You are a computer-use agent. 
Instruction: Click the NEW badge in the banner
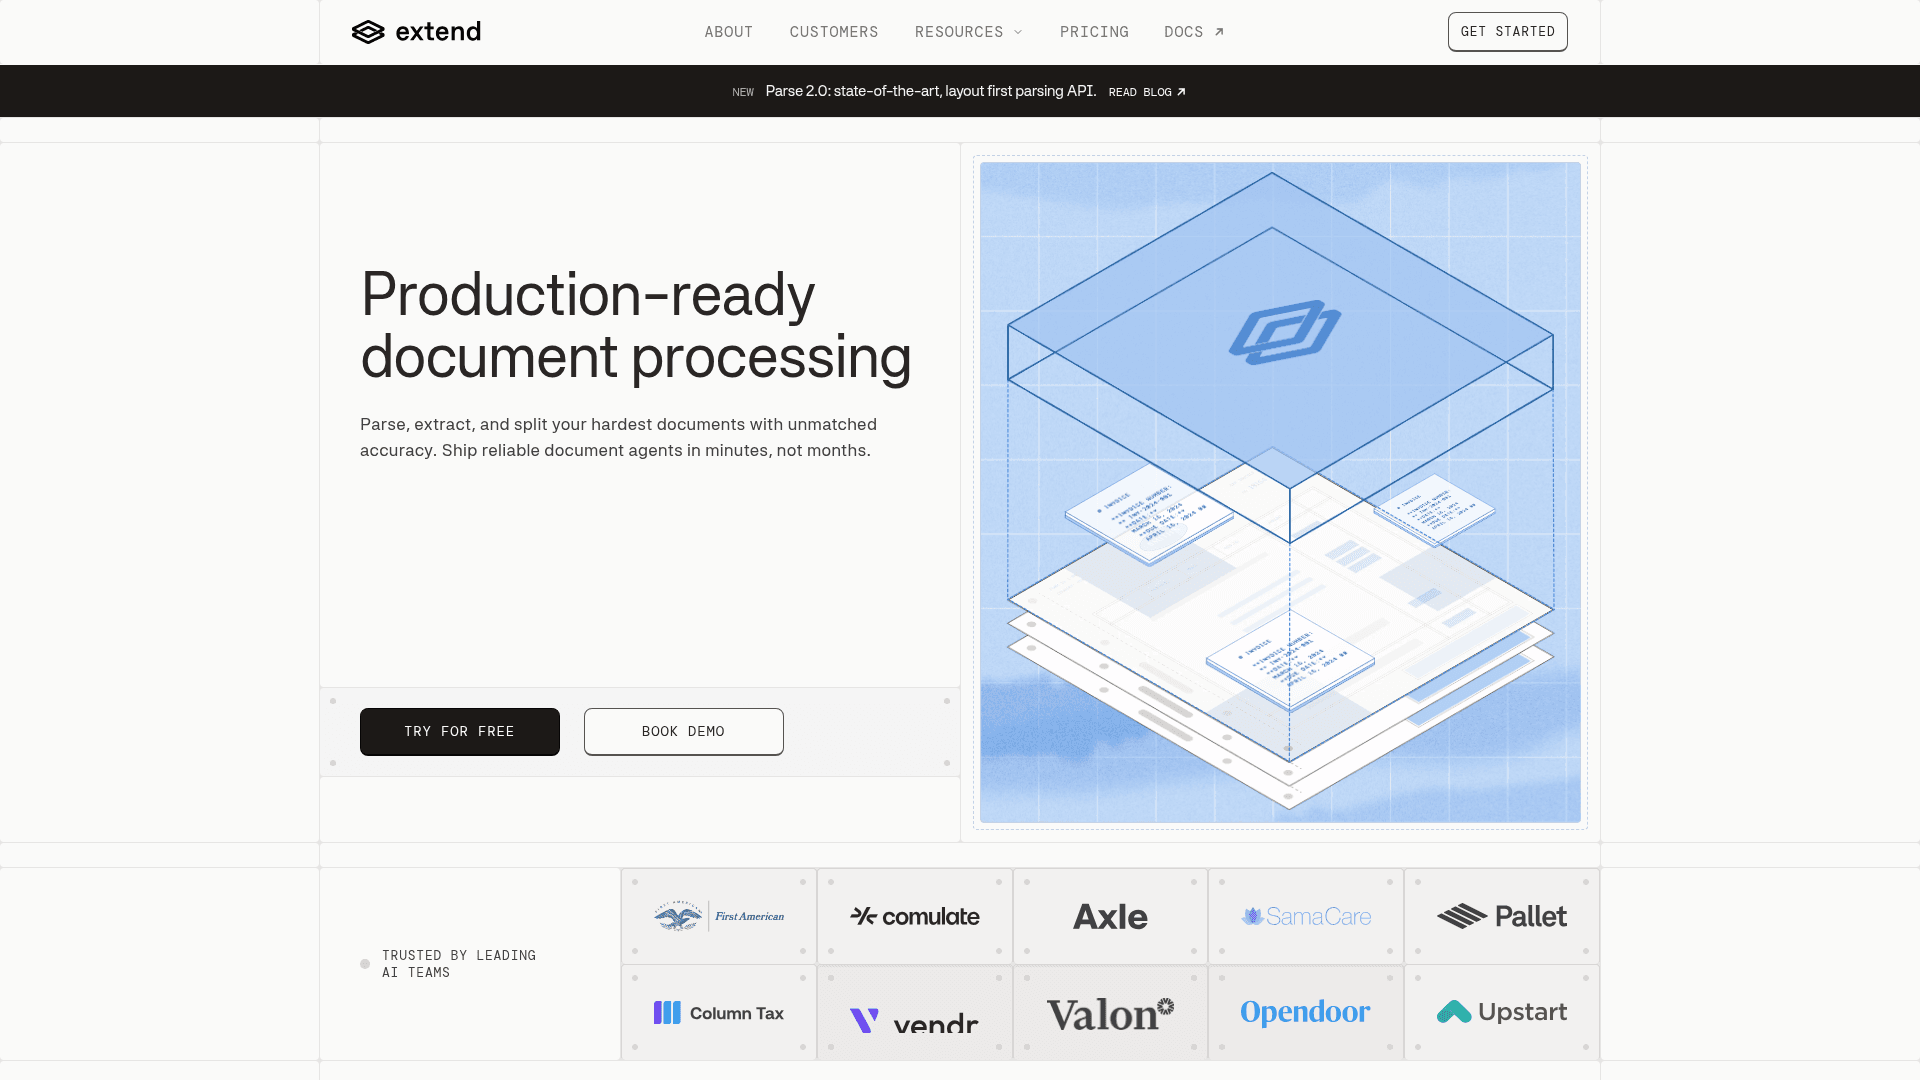[x=743, y=92]
